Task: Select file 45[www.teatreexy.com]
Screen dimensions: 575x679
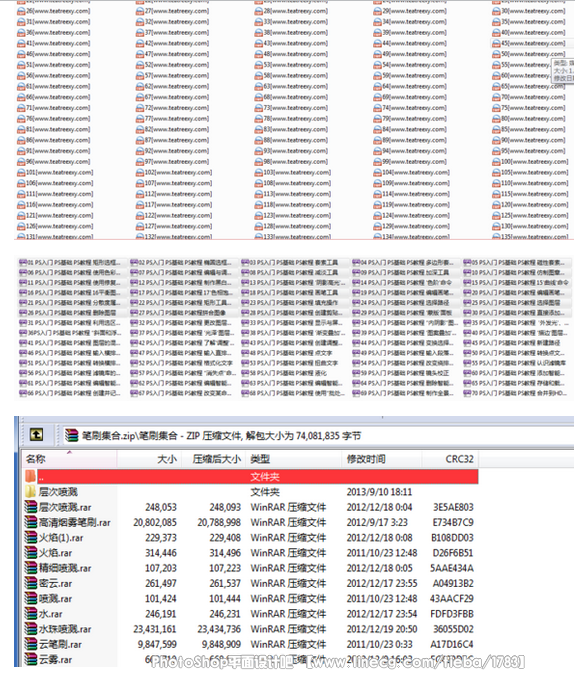Action: click(x=529, y=43)
